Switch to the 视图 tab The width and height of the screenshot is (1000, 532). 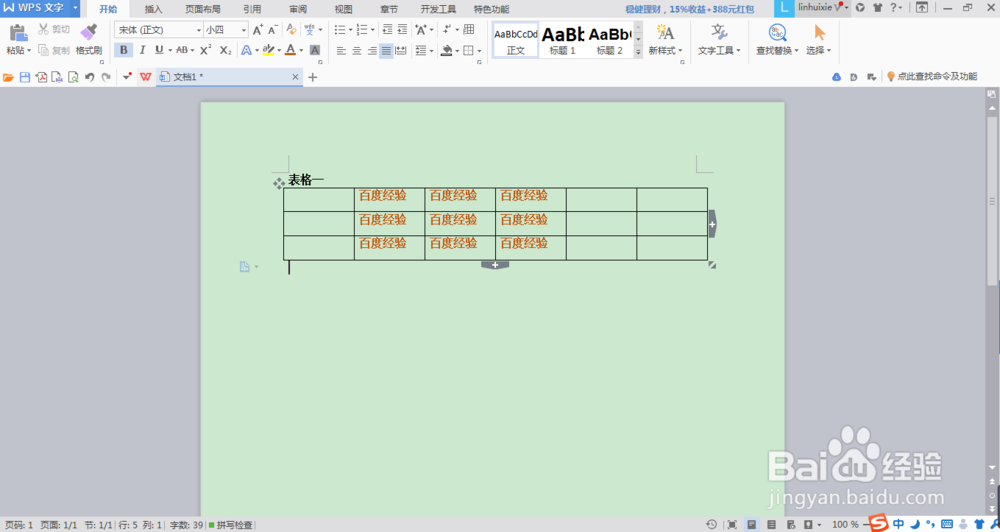click(x=343, y=9)
